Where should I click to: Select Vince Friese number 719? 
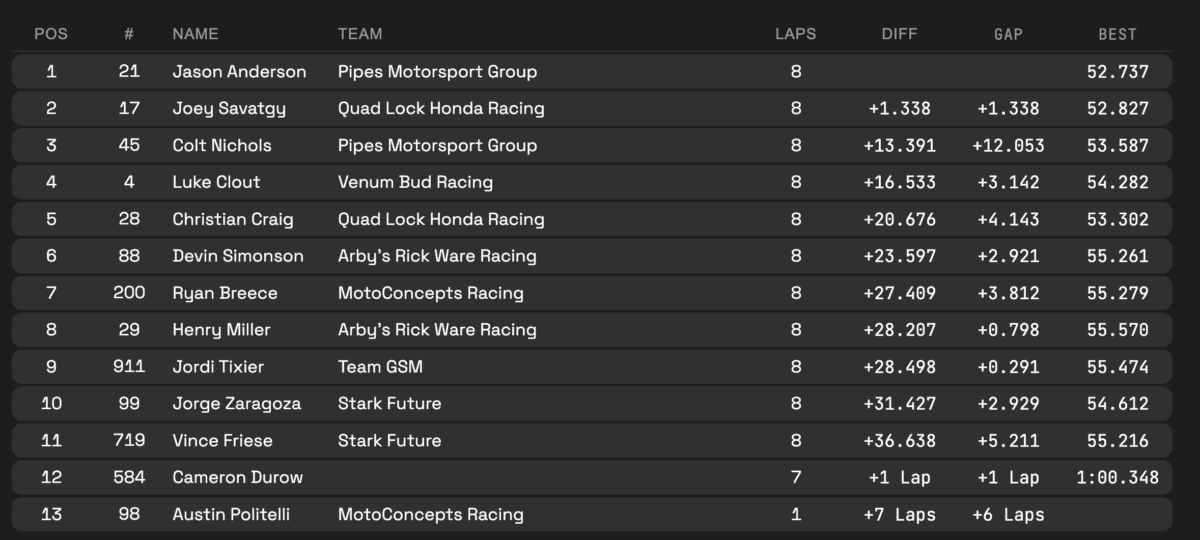pos(129,441)
